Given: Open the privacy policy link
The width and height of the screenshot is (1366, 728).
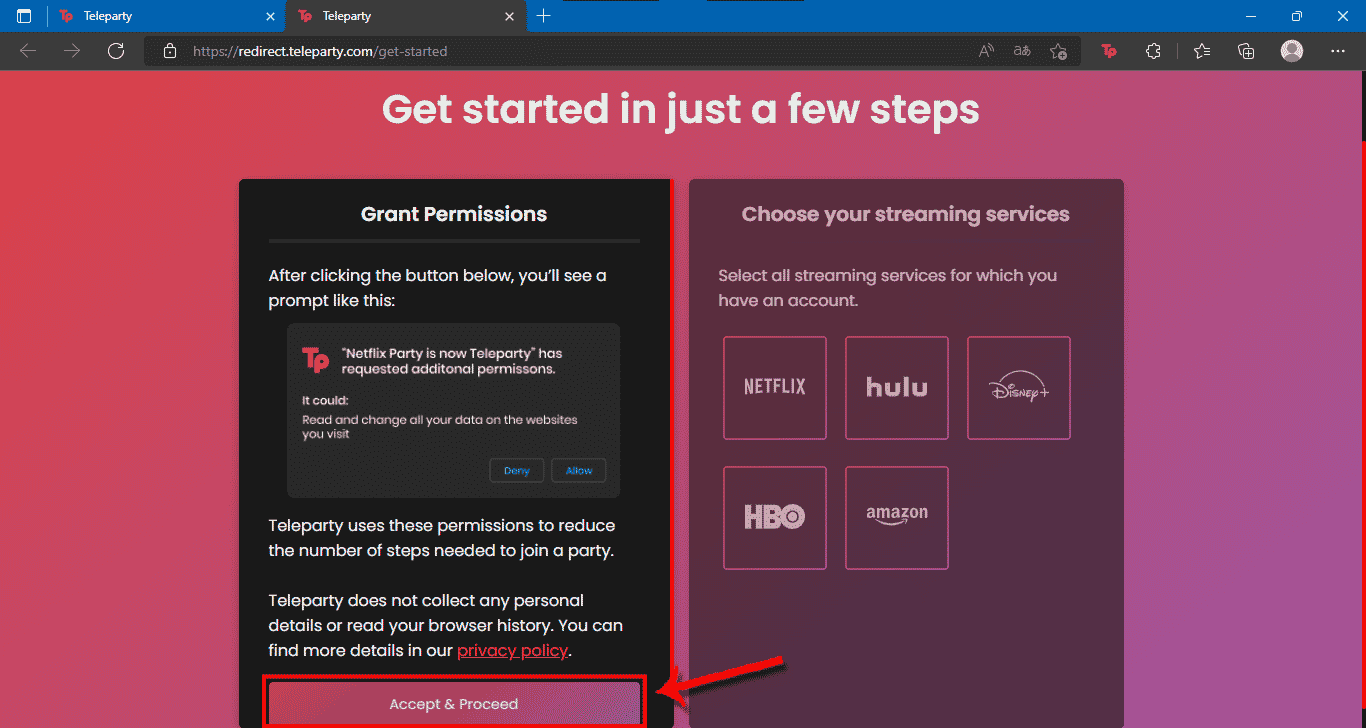Looking at the screenshot, I should (512, 651).
